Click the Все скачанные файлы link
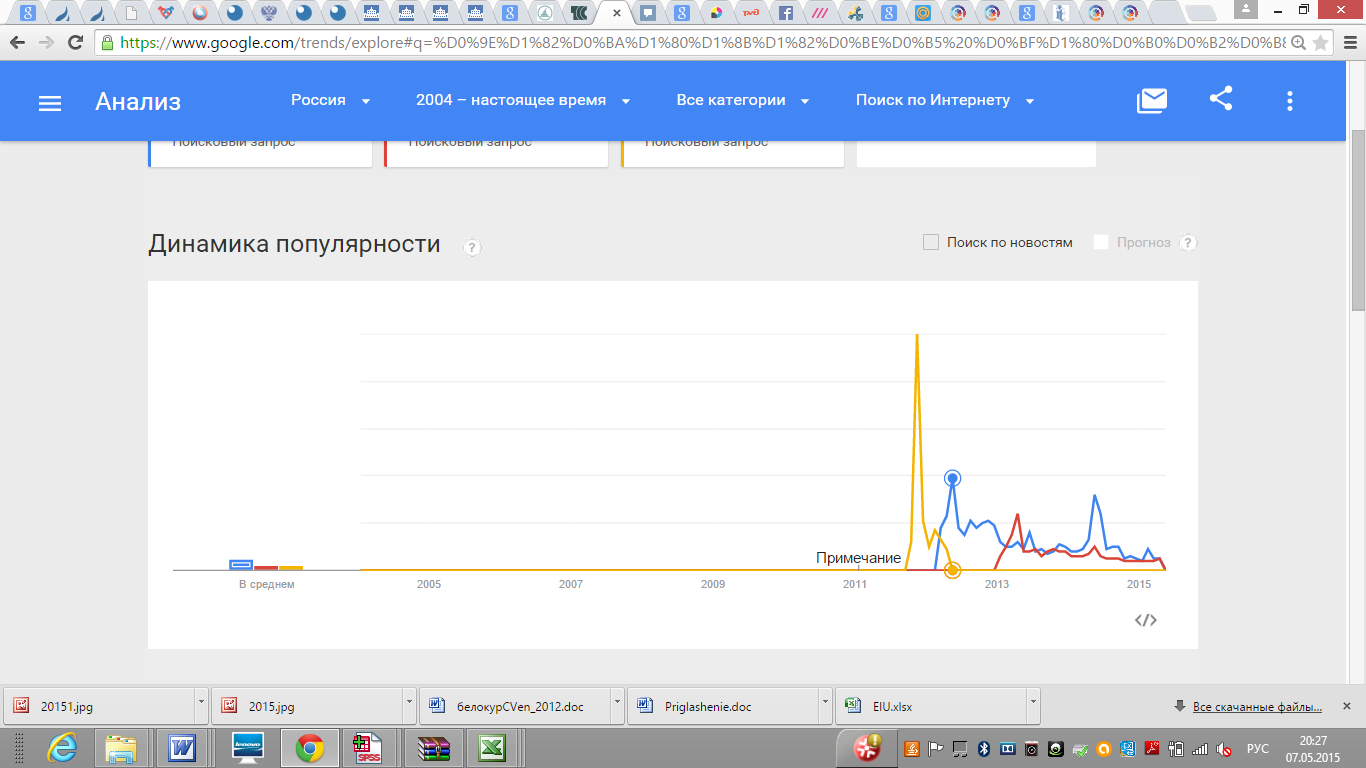 [x=1257, y=707]
